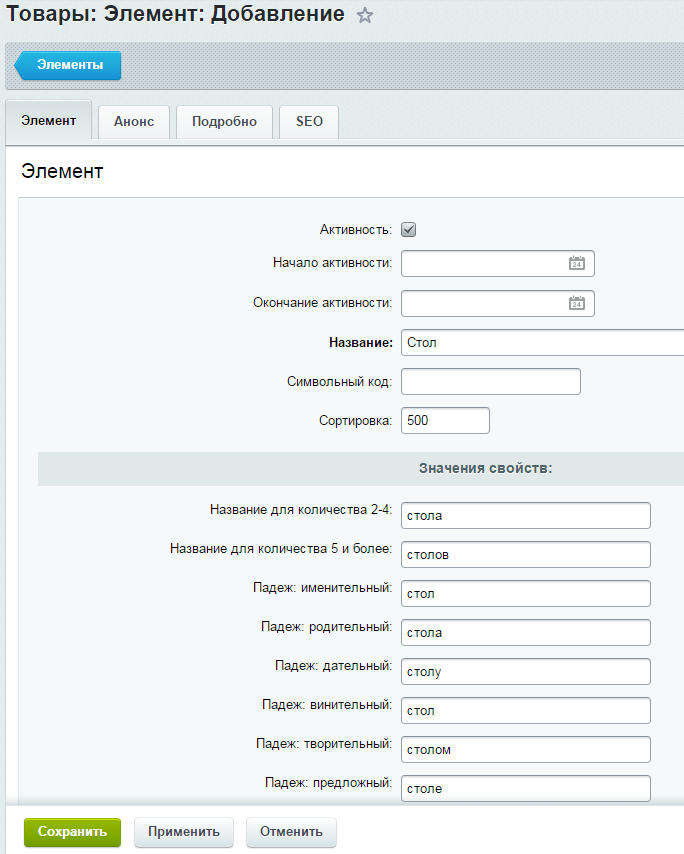Select the Падеж: творительный input
Screen dimensions: 684x854
pos(526,749)
